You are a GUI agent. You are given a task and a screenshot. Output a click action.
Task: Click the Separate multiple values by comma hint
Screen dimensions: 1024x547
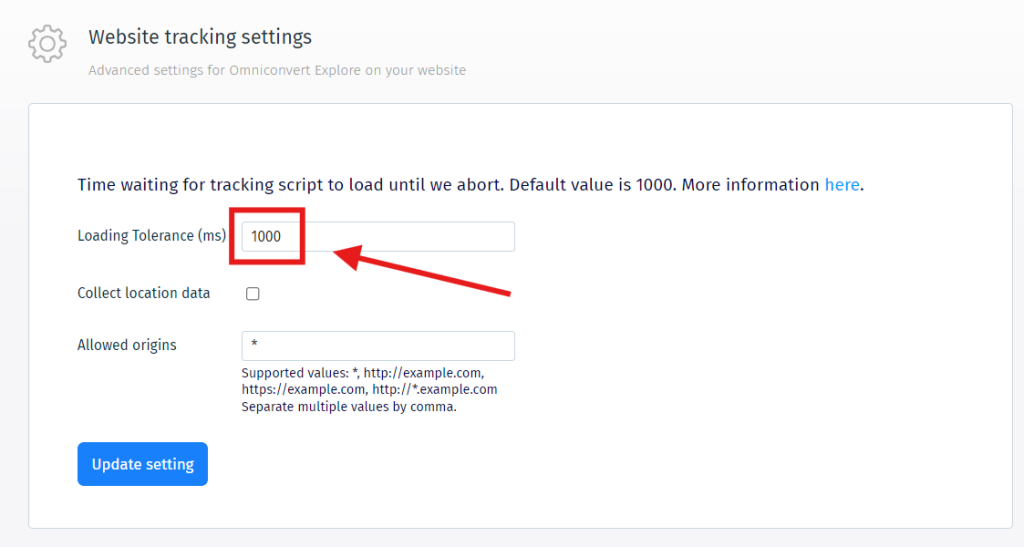pyautogui.click(x=349, y=407)
